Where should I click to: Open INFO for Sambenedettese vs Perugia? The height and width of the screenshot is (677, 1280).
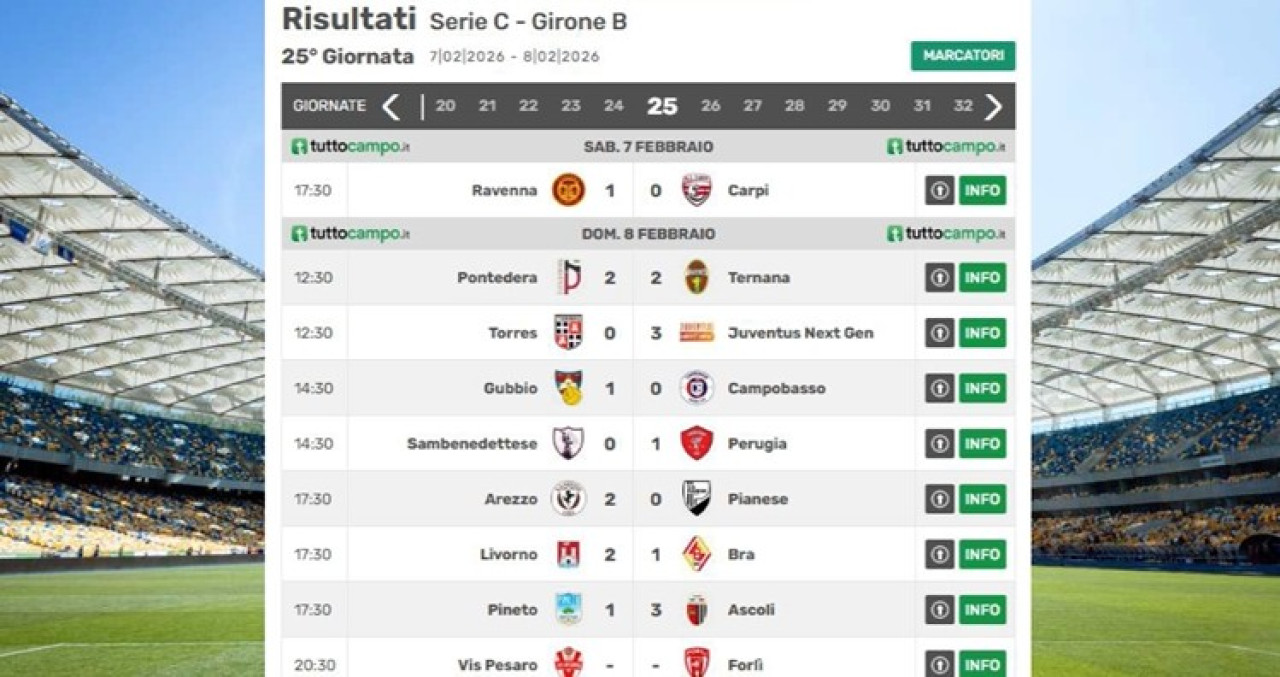(982, 443)
